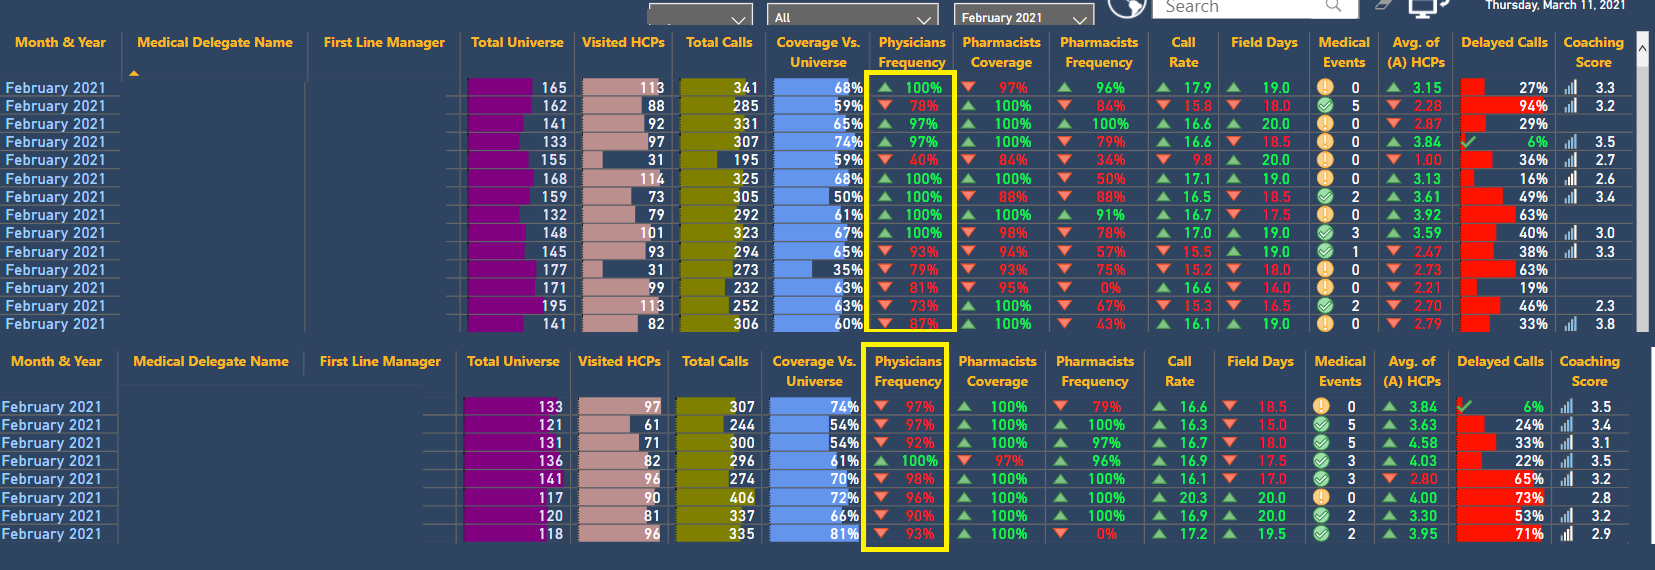Image resolution: width=1655 pixels, height=570 pixels.
Task: Click the monitor refresh icon in header
Action: click(1427, 8)
